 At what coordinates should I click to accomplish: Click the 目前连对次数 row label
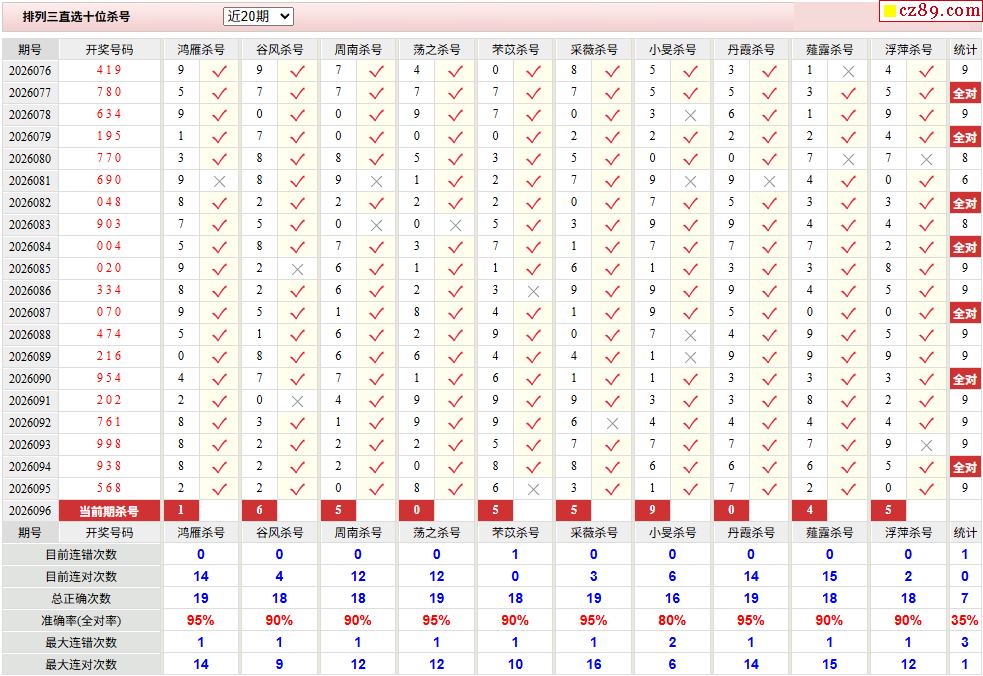click(x=81, y=577)
